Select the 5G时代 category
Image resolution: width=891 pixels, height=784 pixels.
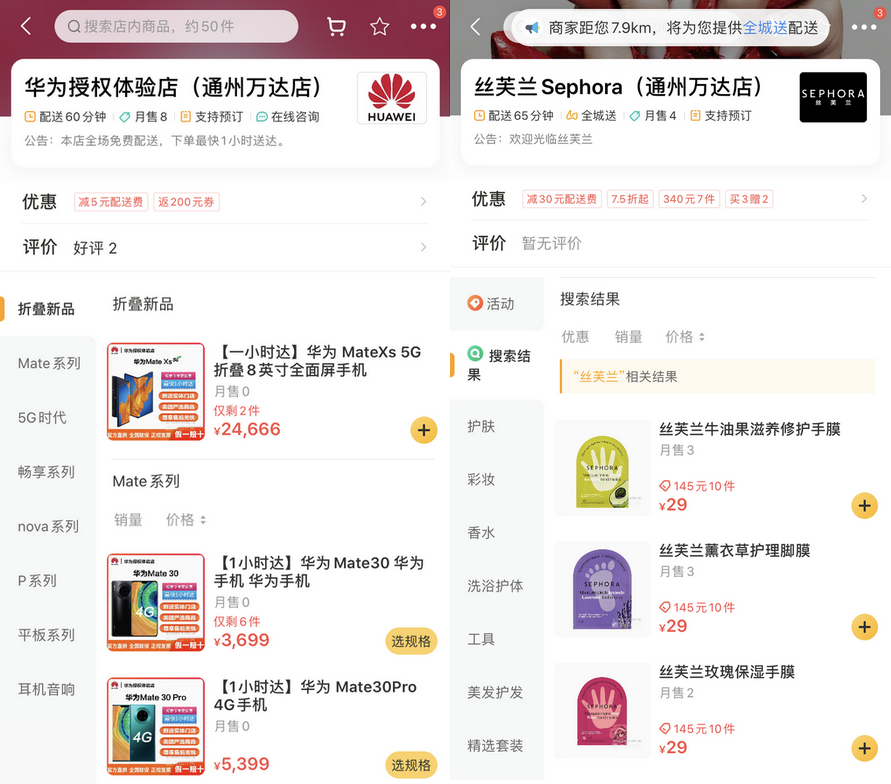(42, 418)
